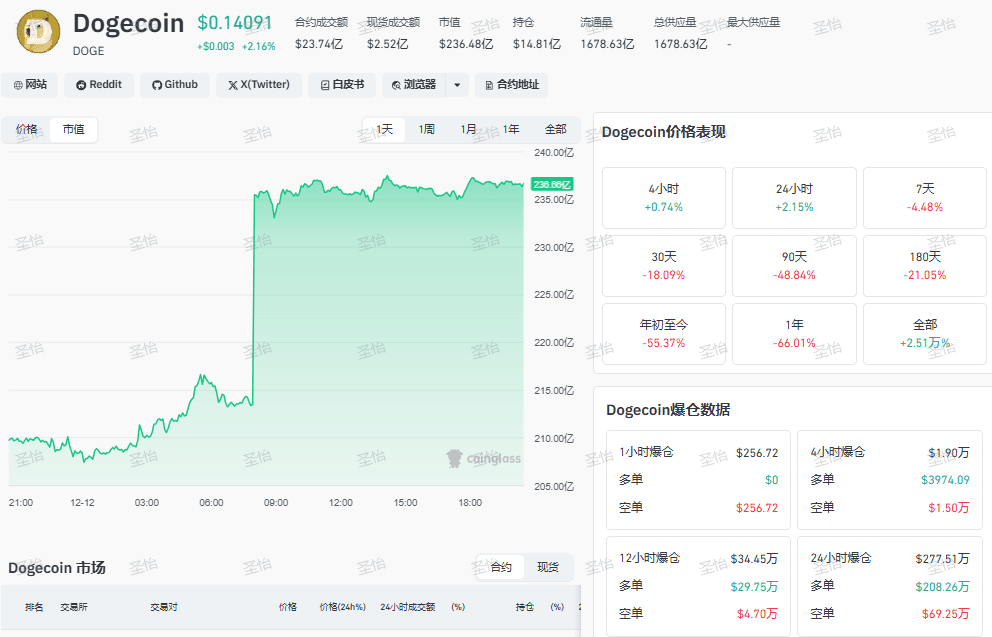
Task: Click the 年初至今 performance card
Action: pyautogui.click(x=664, y=334)
